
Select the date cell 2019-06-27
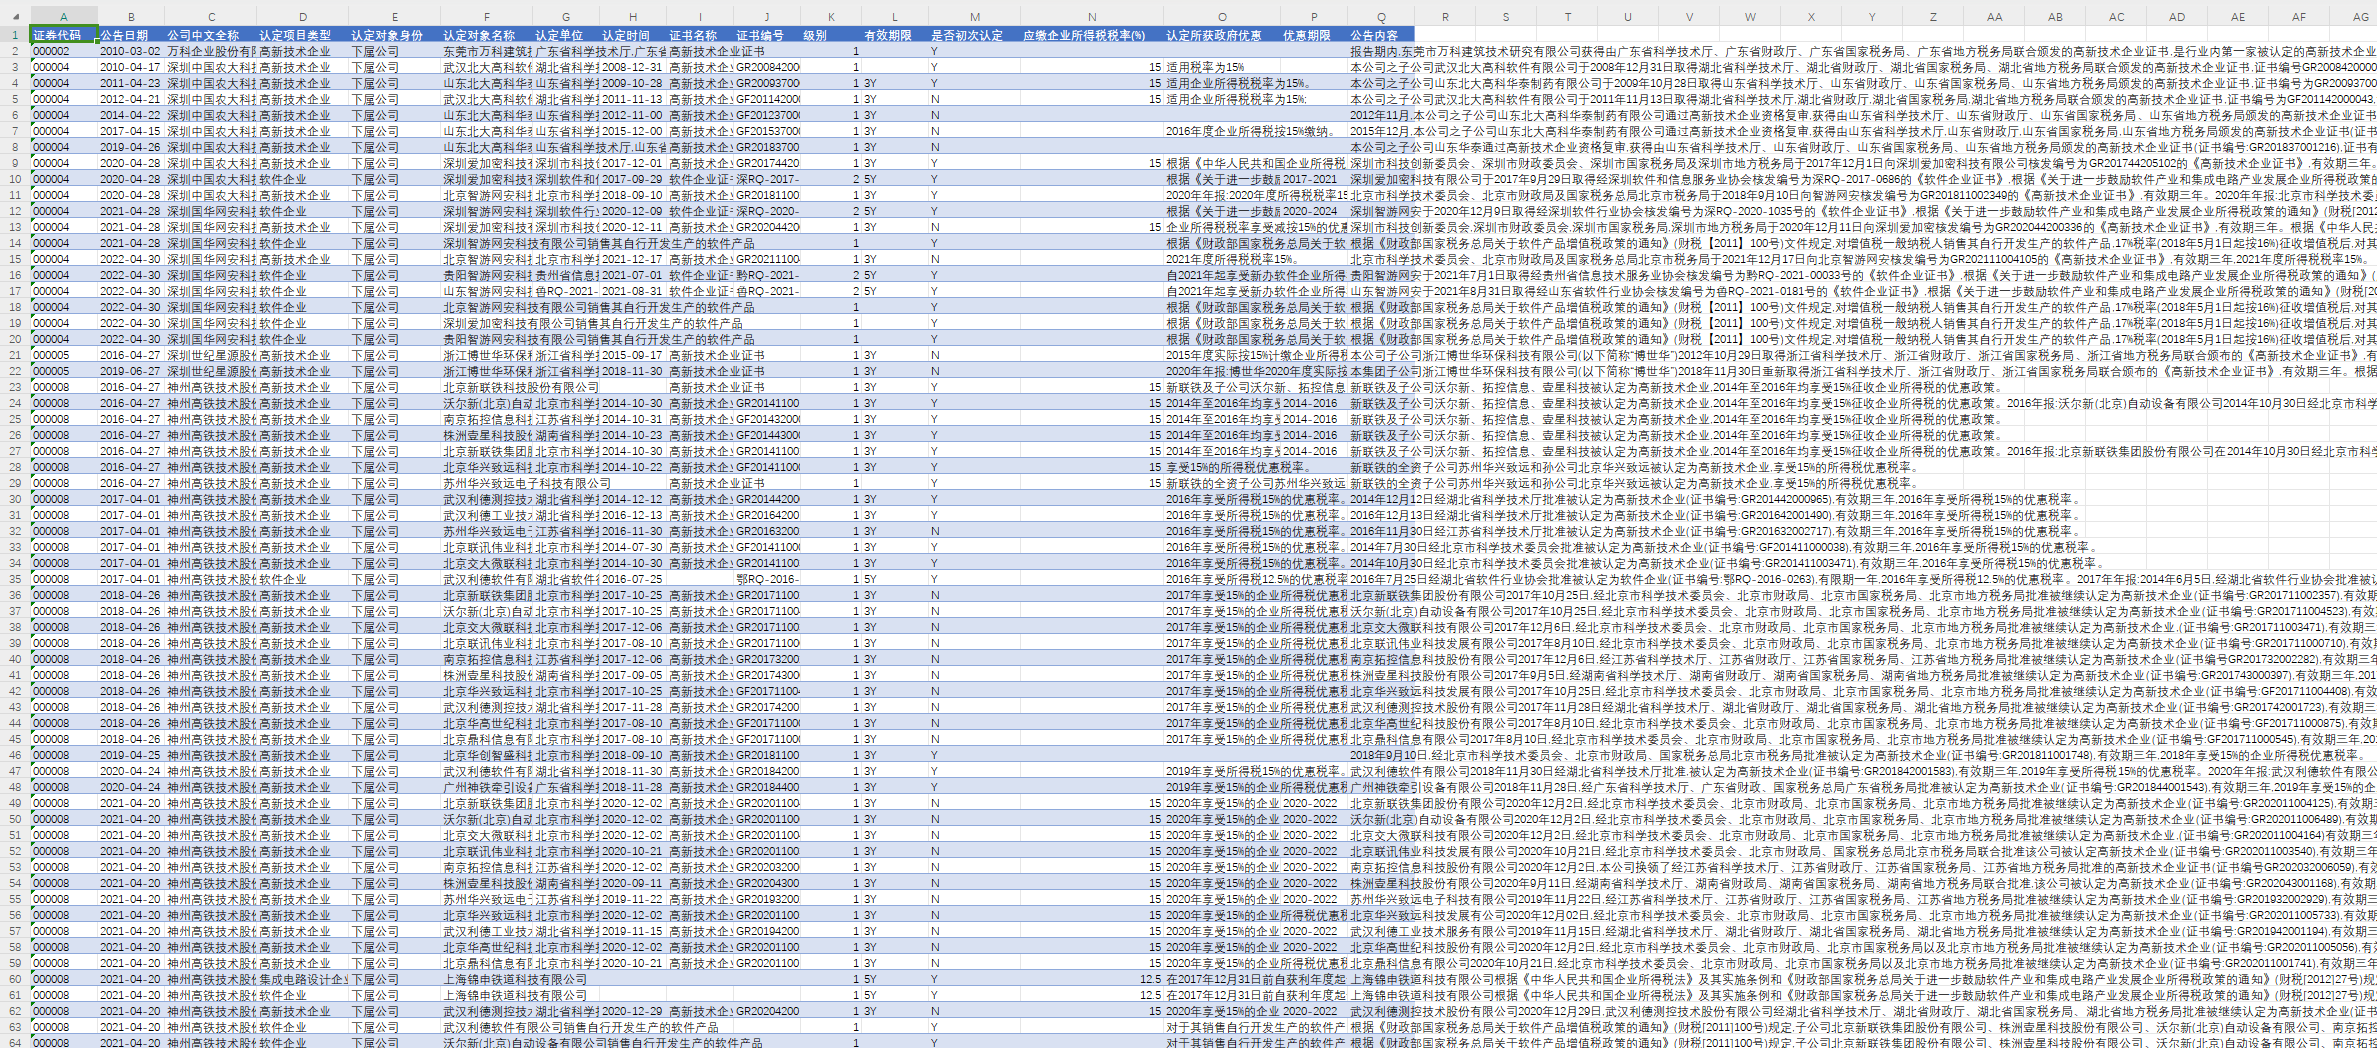pos(131,371)
